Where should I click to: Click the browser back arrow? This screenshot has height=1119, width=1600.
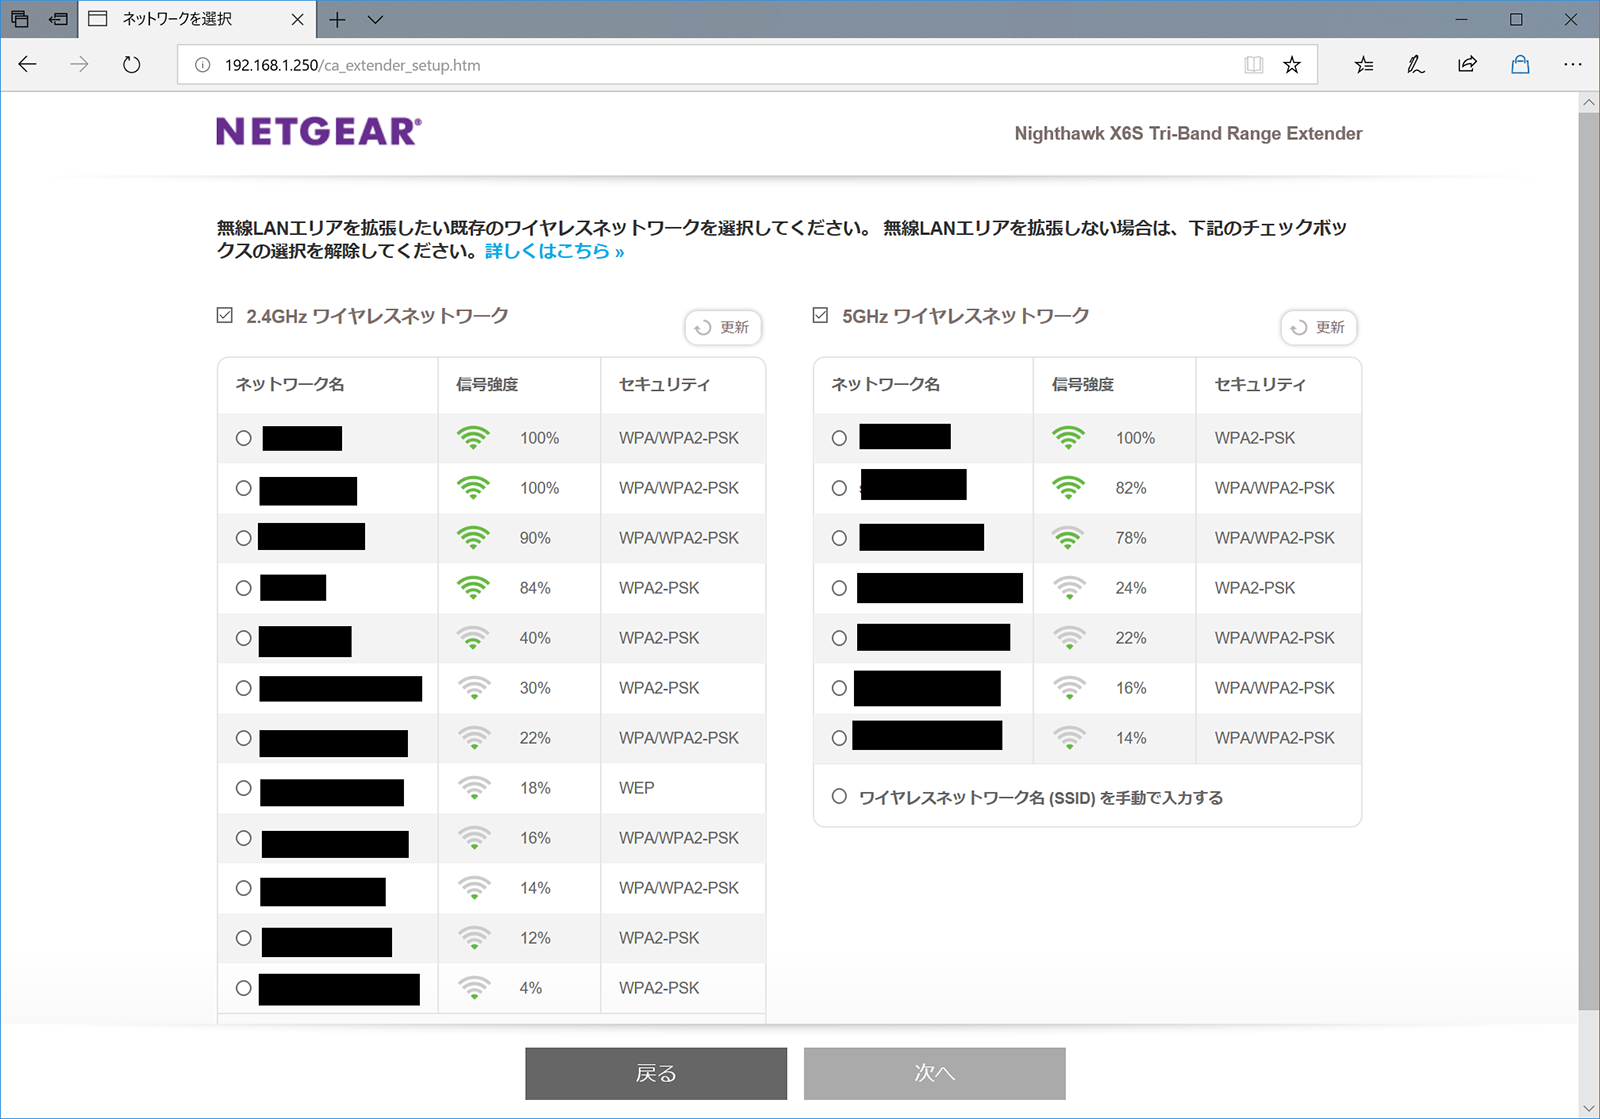[28, 65]
